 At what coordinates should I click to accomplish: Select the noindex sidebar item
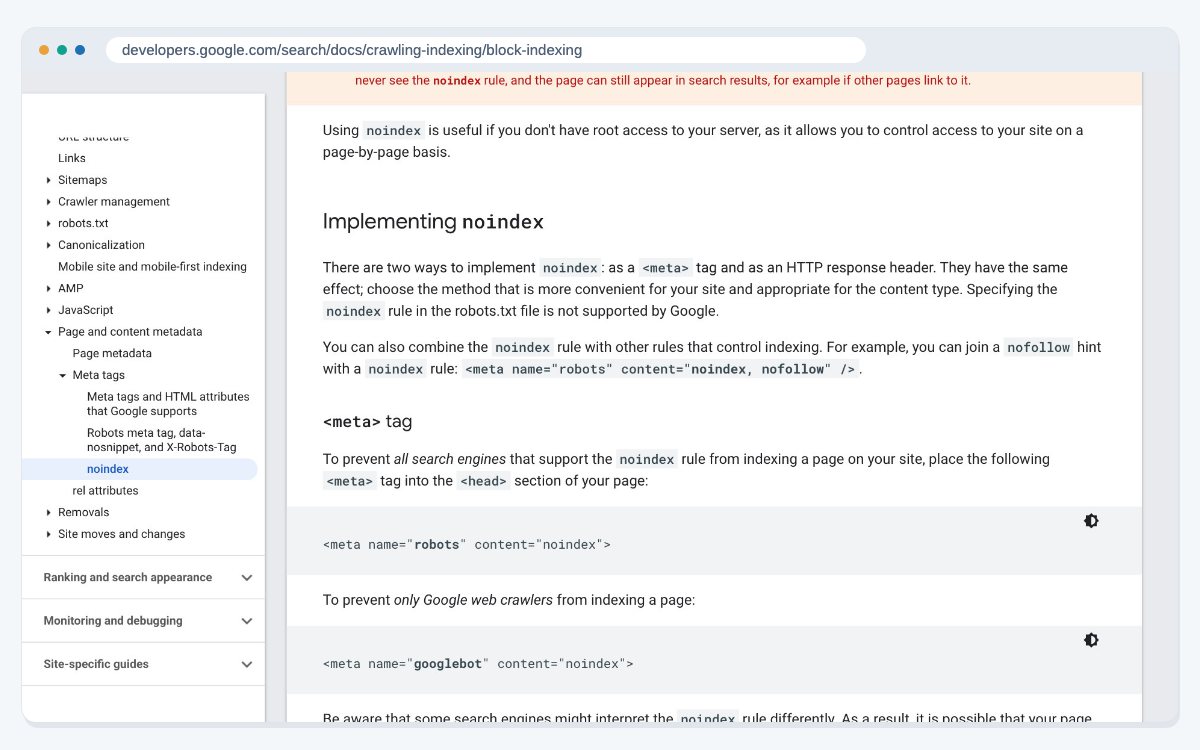tap(140, 469)
